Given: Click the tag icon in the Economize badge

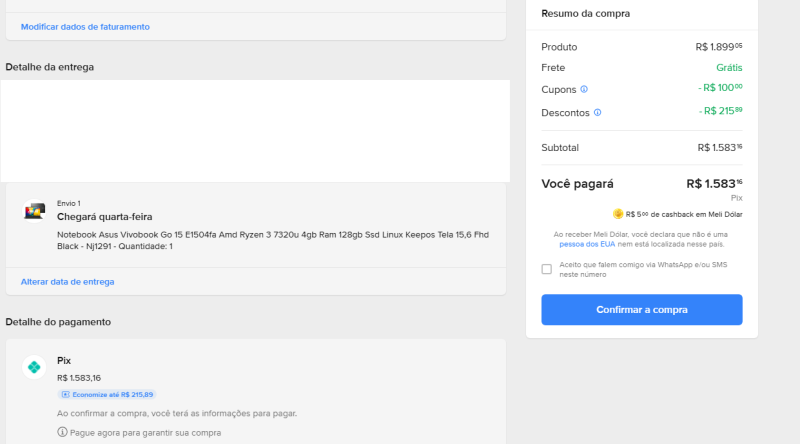Looking at the screenshot, I should pyautogui.click(x=65, y=395).
